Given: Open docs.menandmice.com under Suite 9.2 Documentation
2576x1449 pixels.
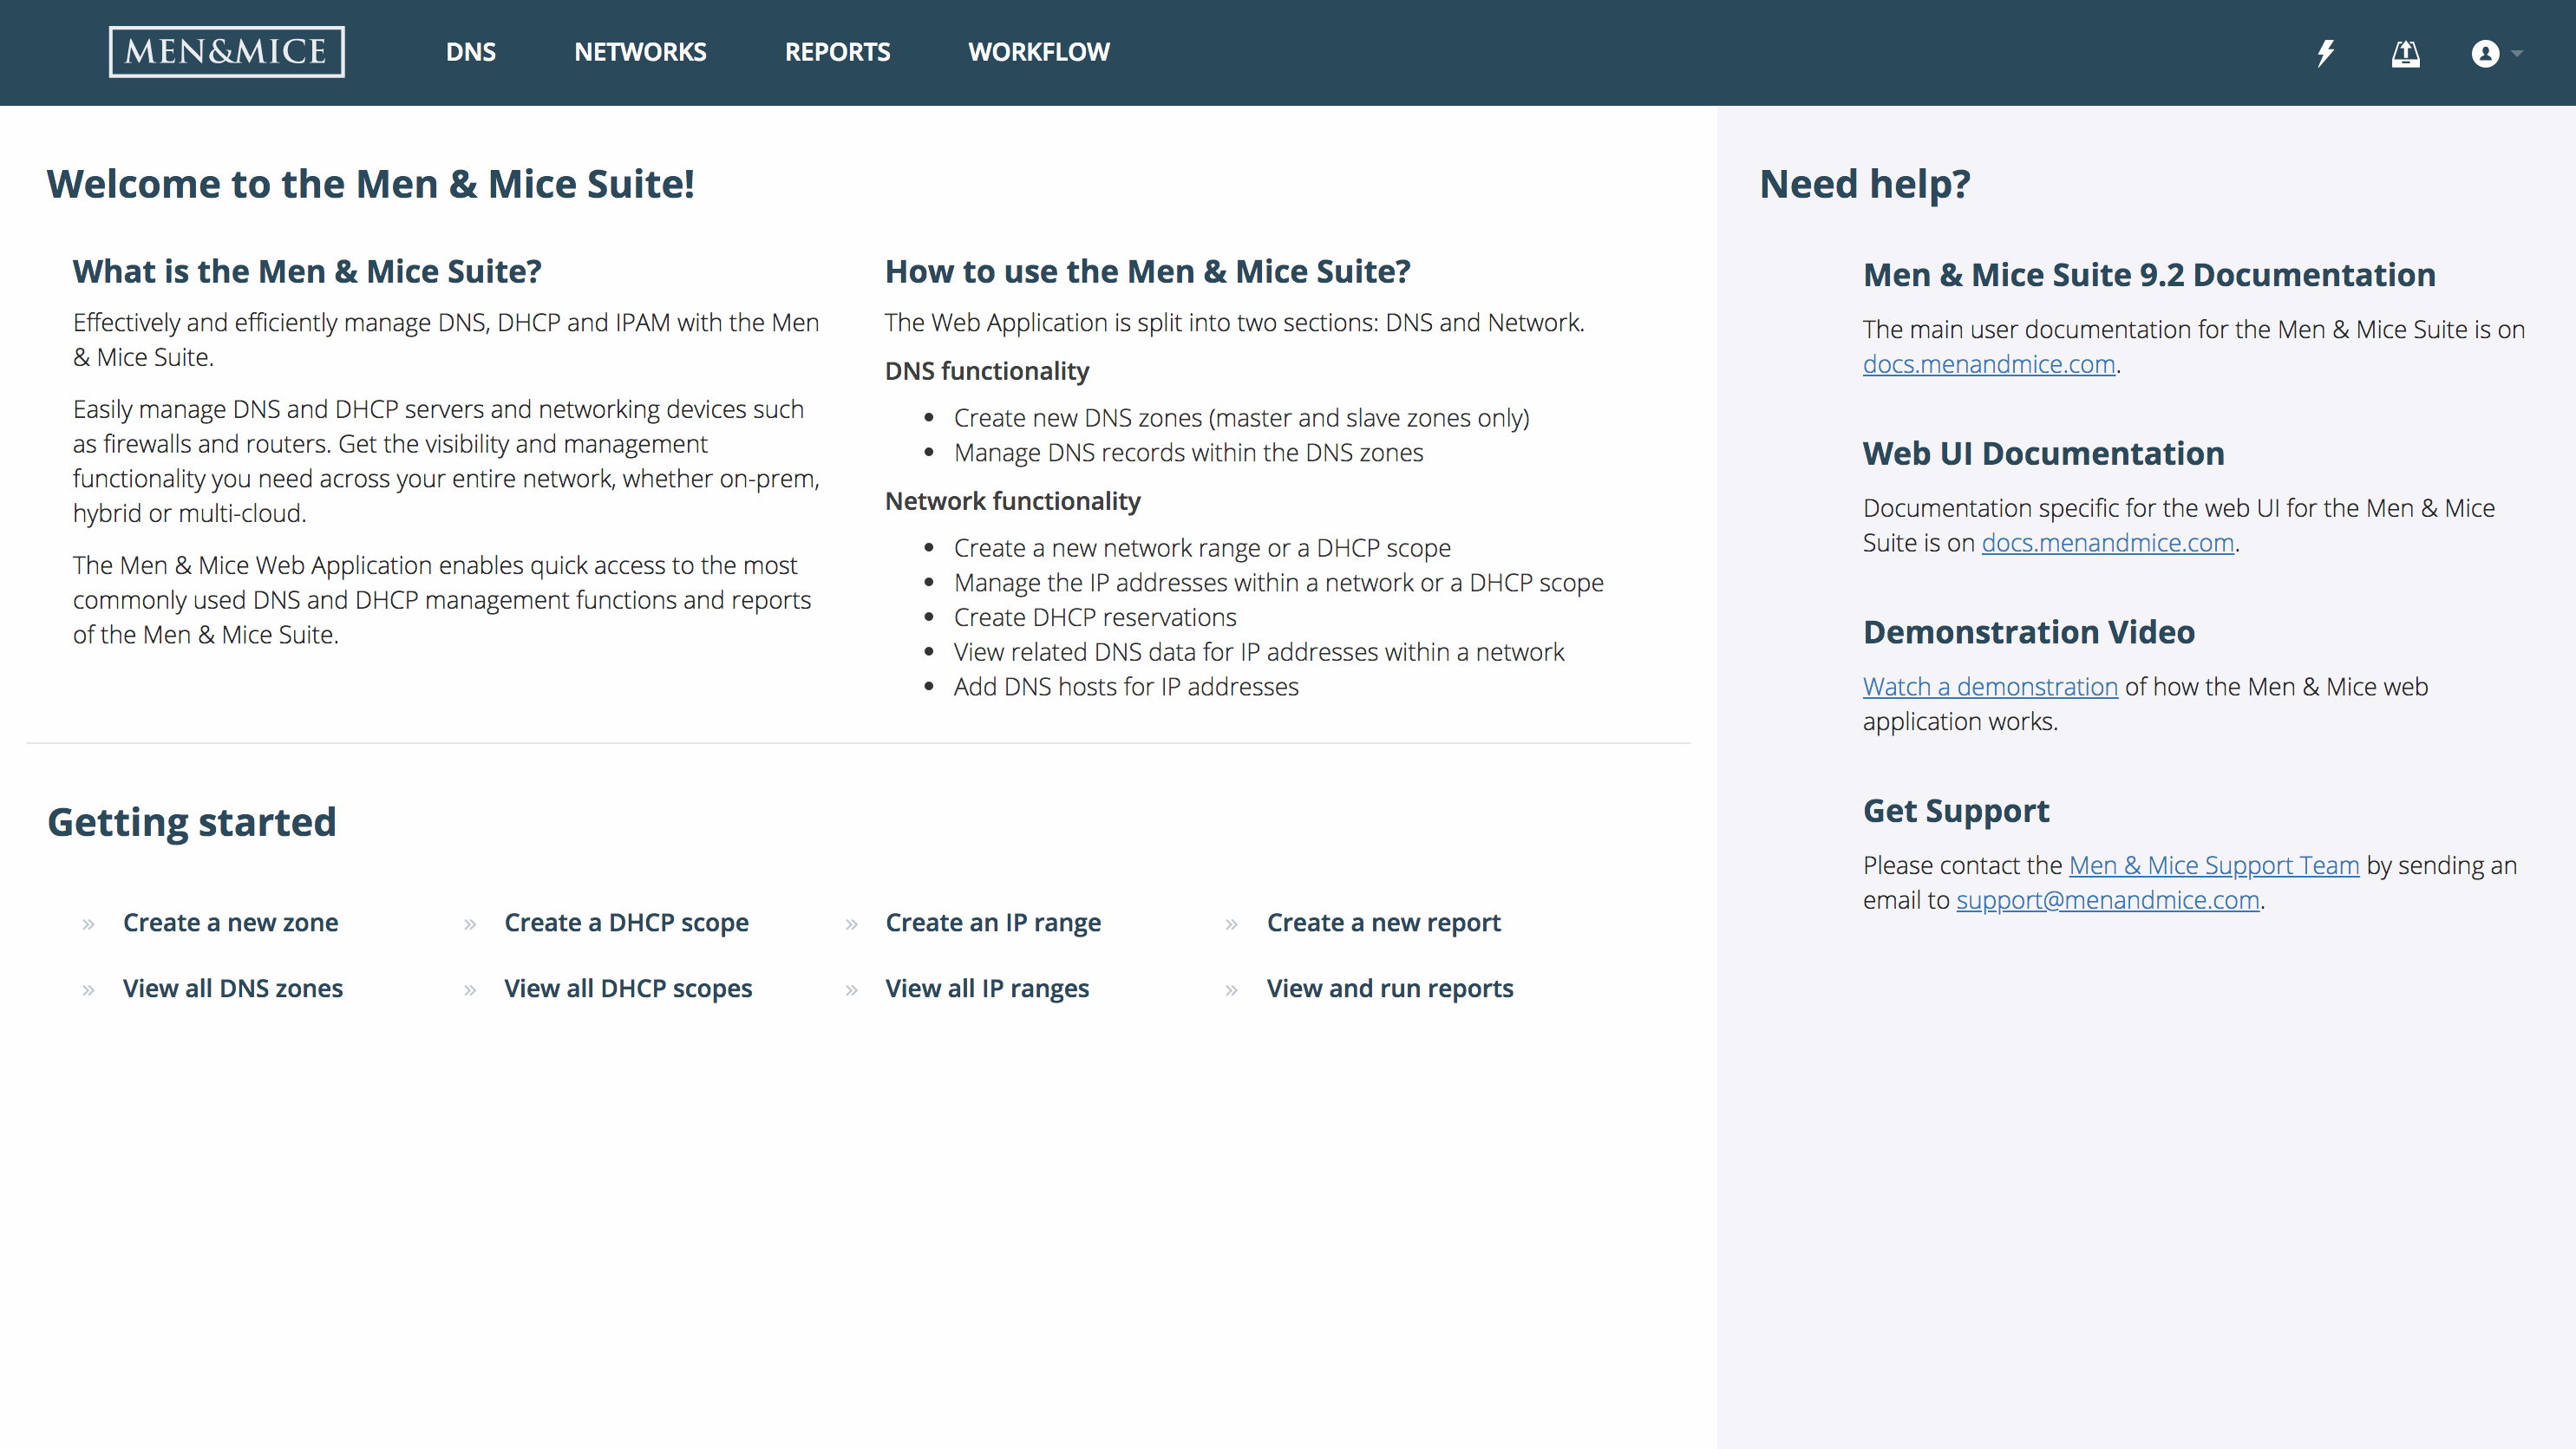Looking at the screenshot, I should pyautogui.click(x=1988, y=364).
